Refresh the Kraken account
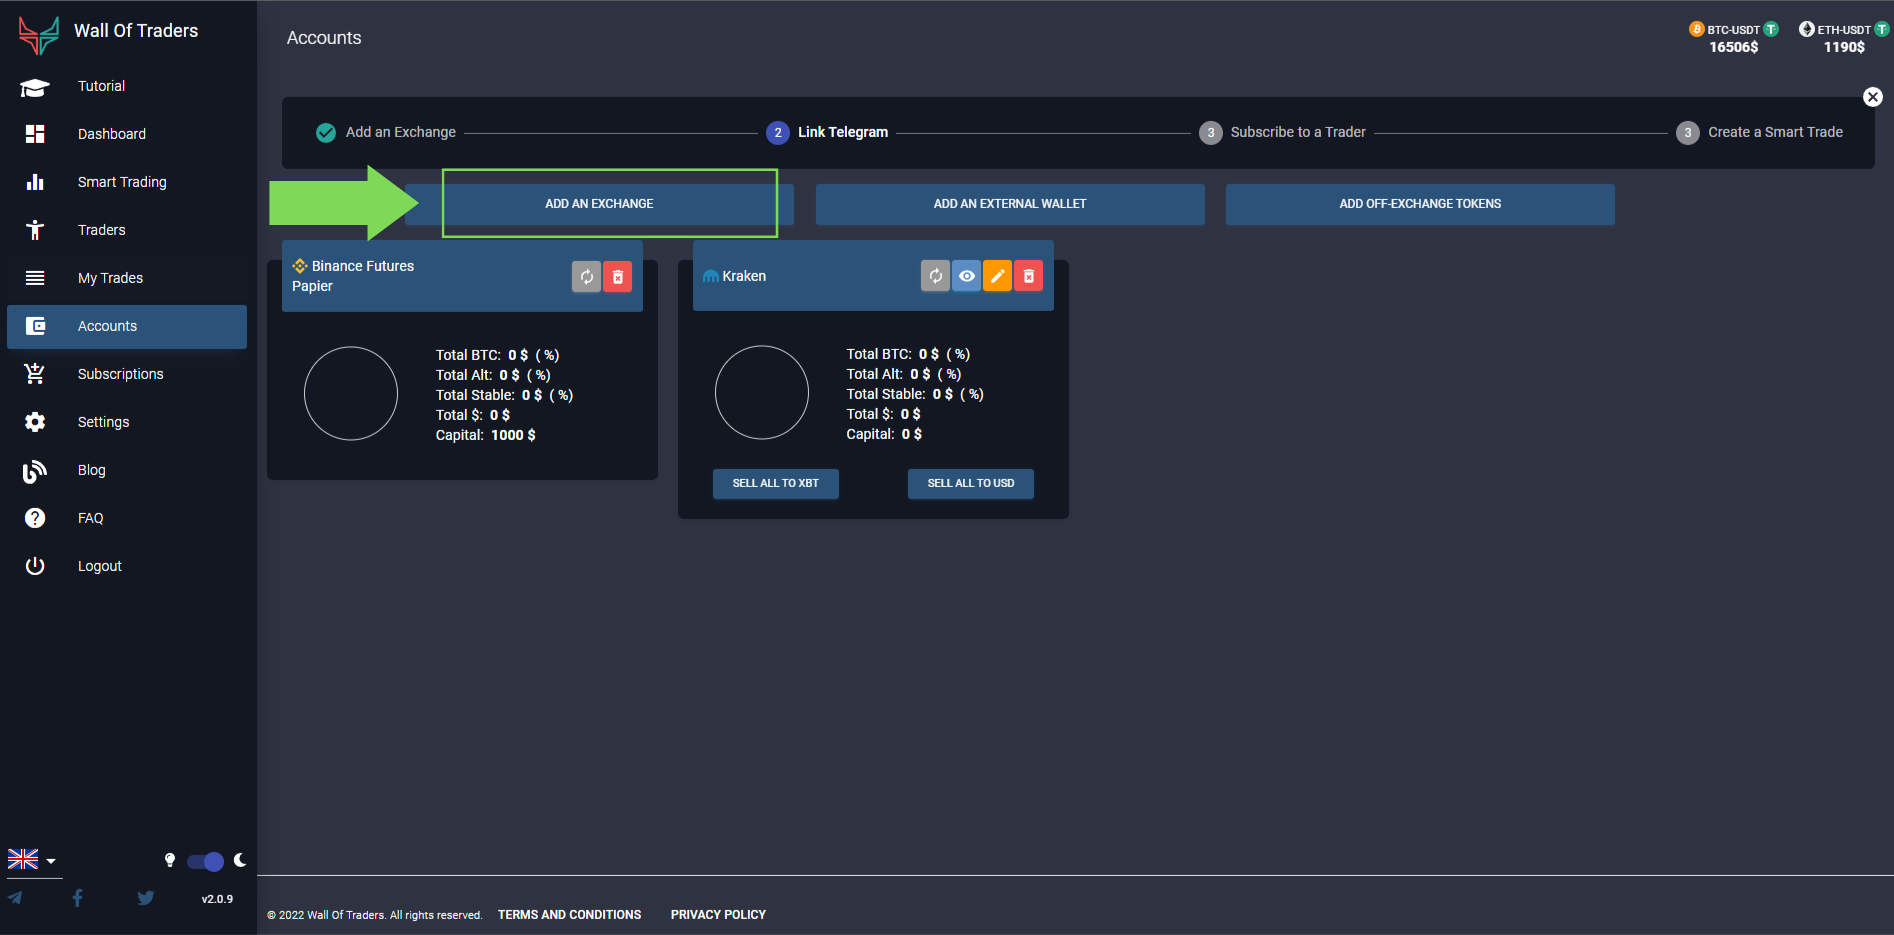 935,276
